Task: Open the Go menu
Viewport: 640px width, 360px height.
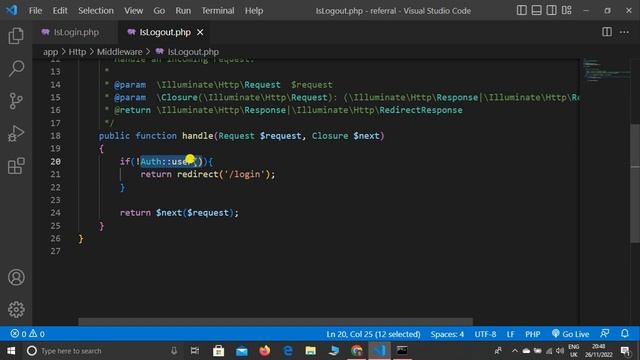Action: pyautogui.click(x=159, y=11)
